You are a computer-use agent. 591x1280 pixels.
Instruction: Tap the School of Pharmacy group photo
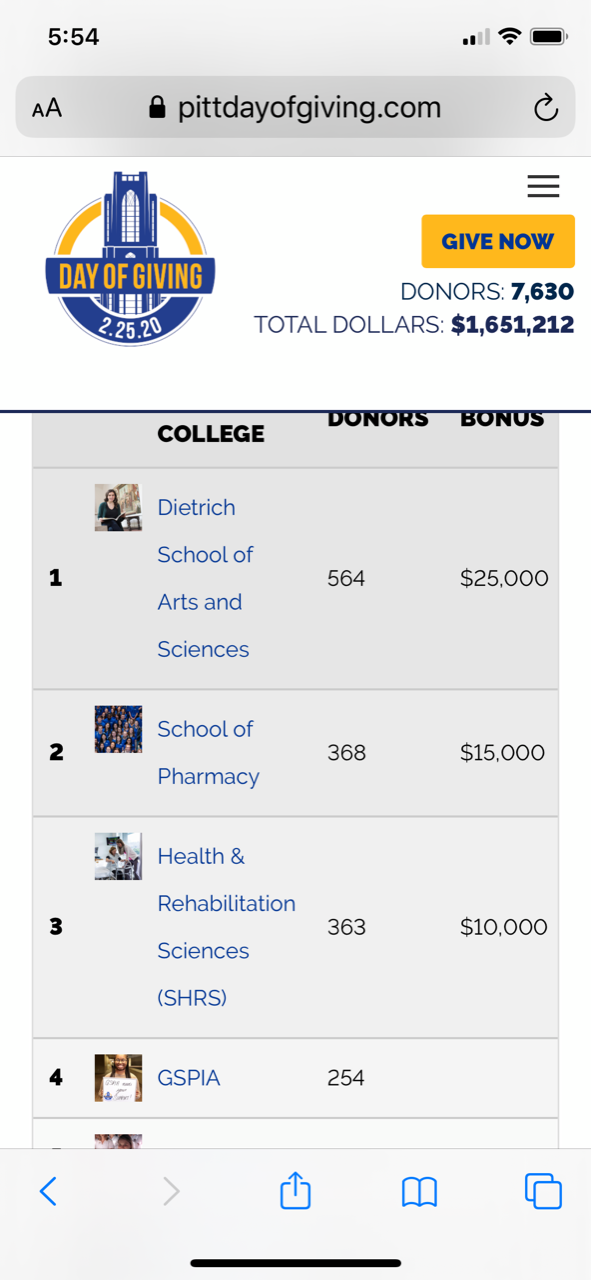pyautogui.click(x=118, y=729)
